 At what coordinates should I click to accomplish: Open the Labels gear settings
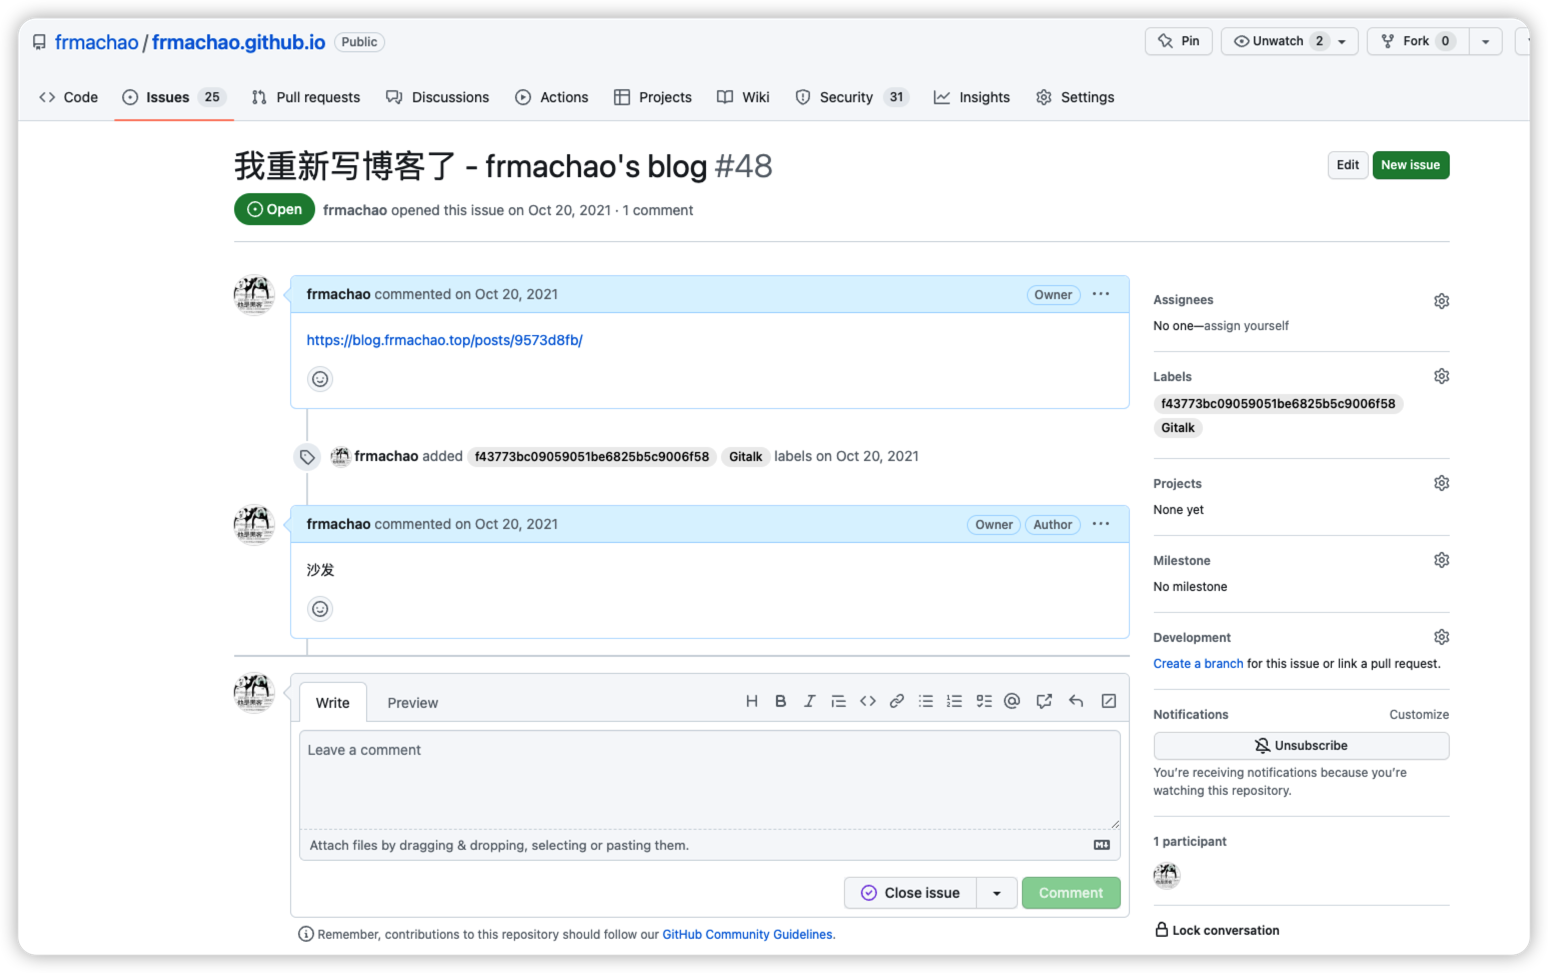click(1441, 376)
